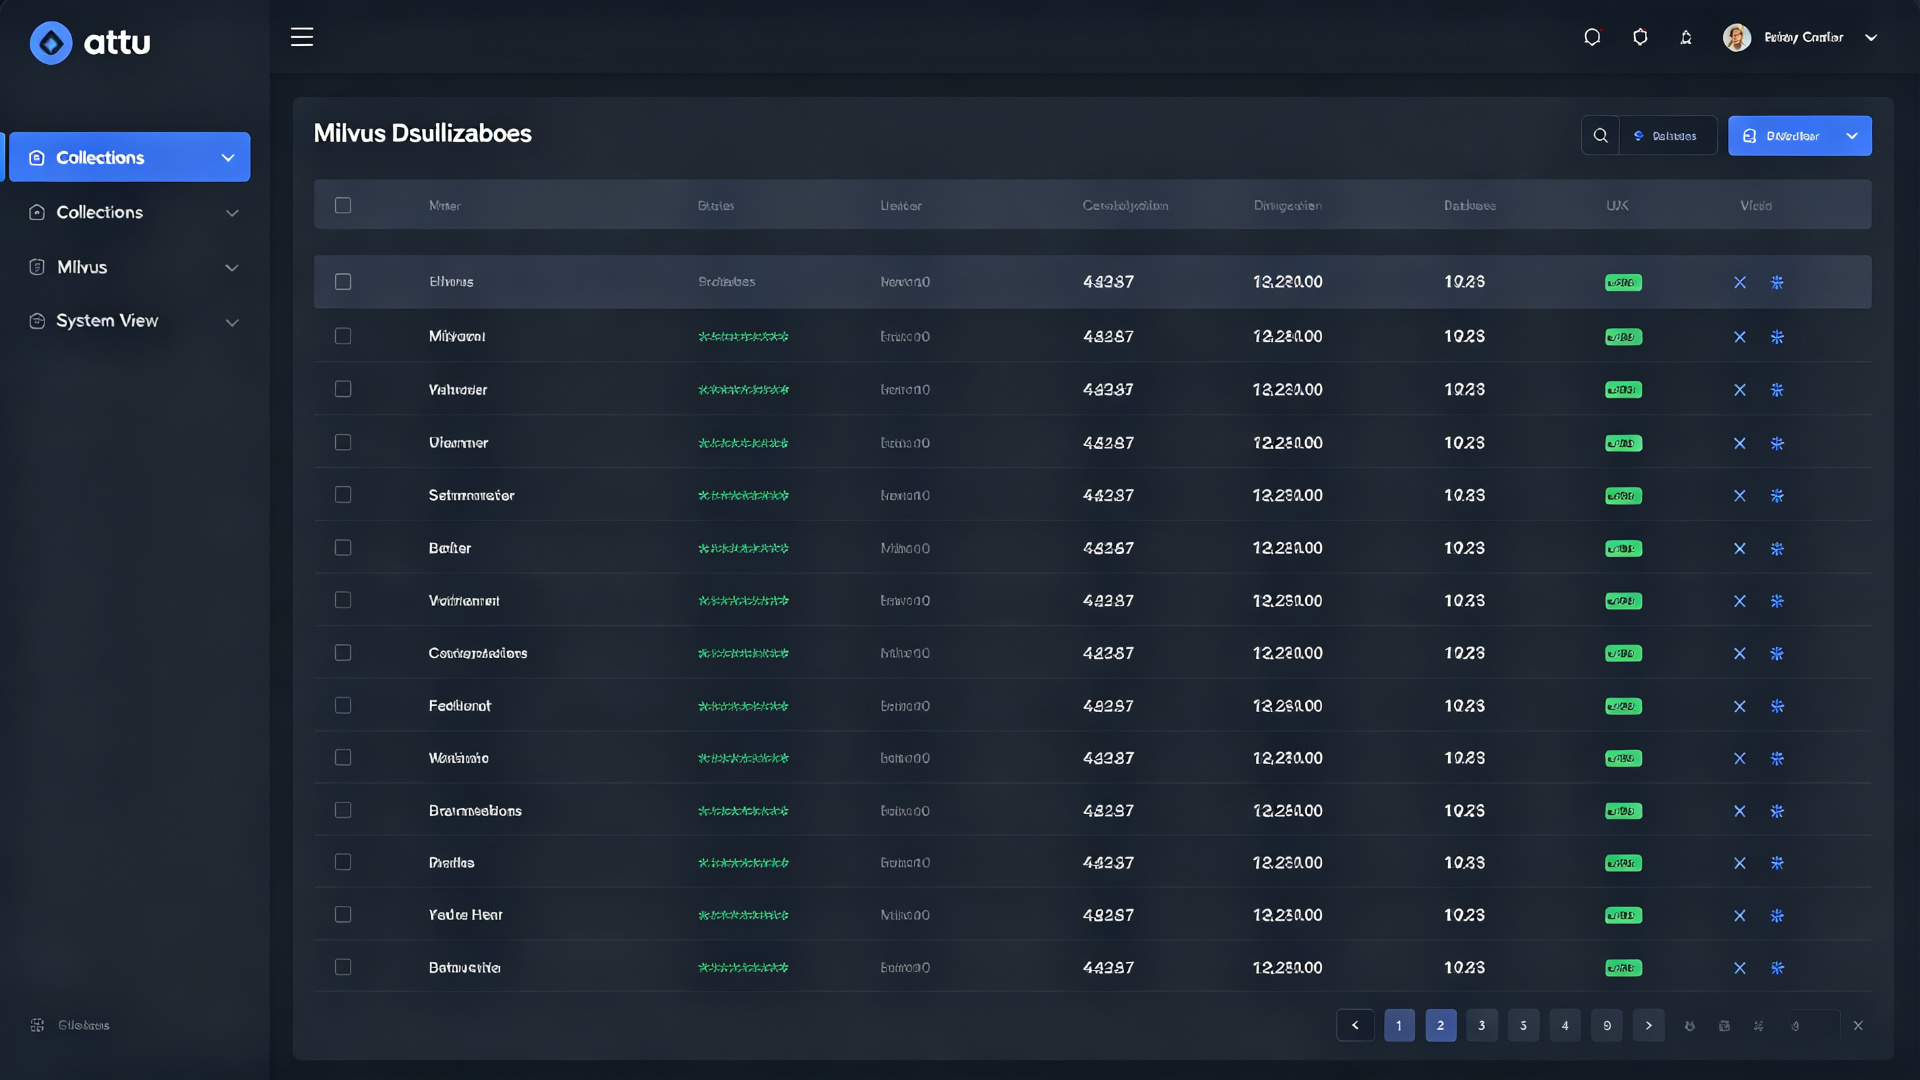Tick the checkbox in the Fedlionot row
Screen dimensions: 1920x1080
(x=343, y=706)
